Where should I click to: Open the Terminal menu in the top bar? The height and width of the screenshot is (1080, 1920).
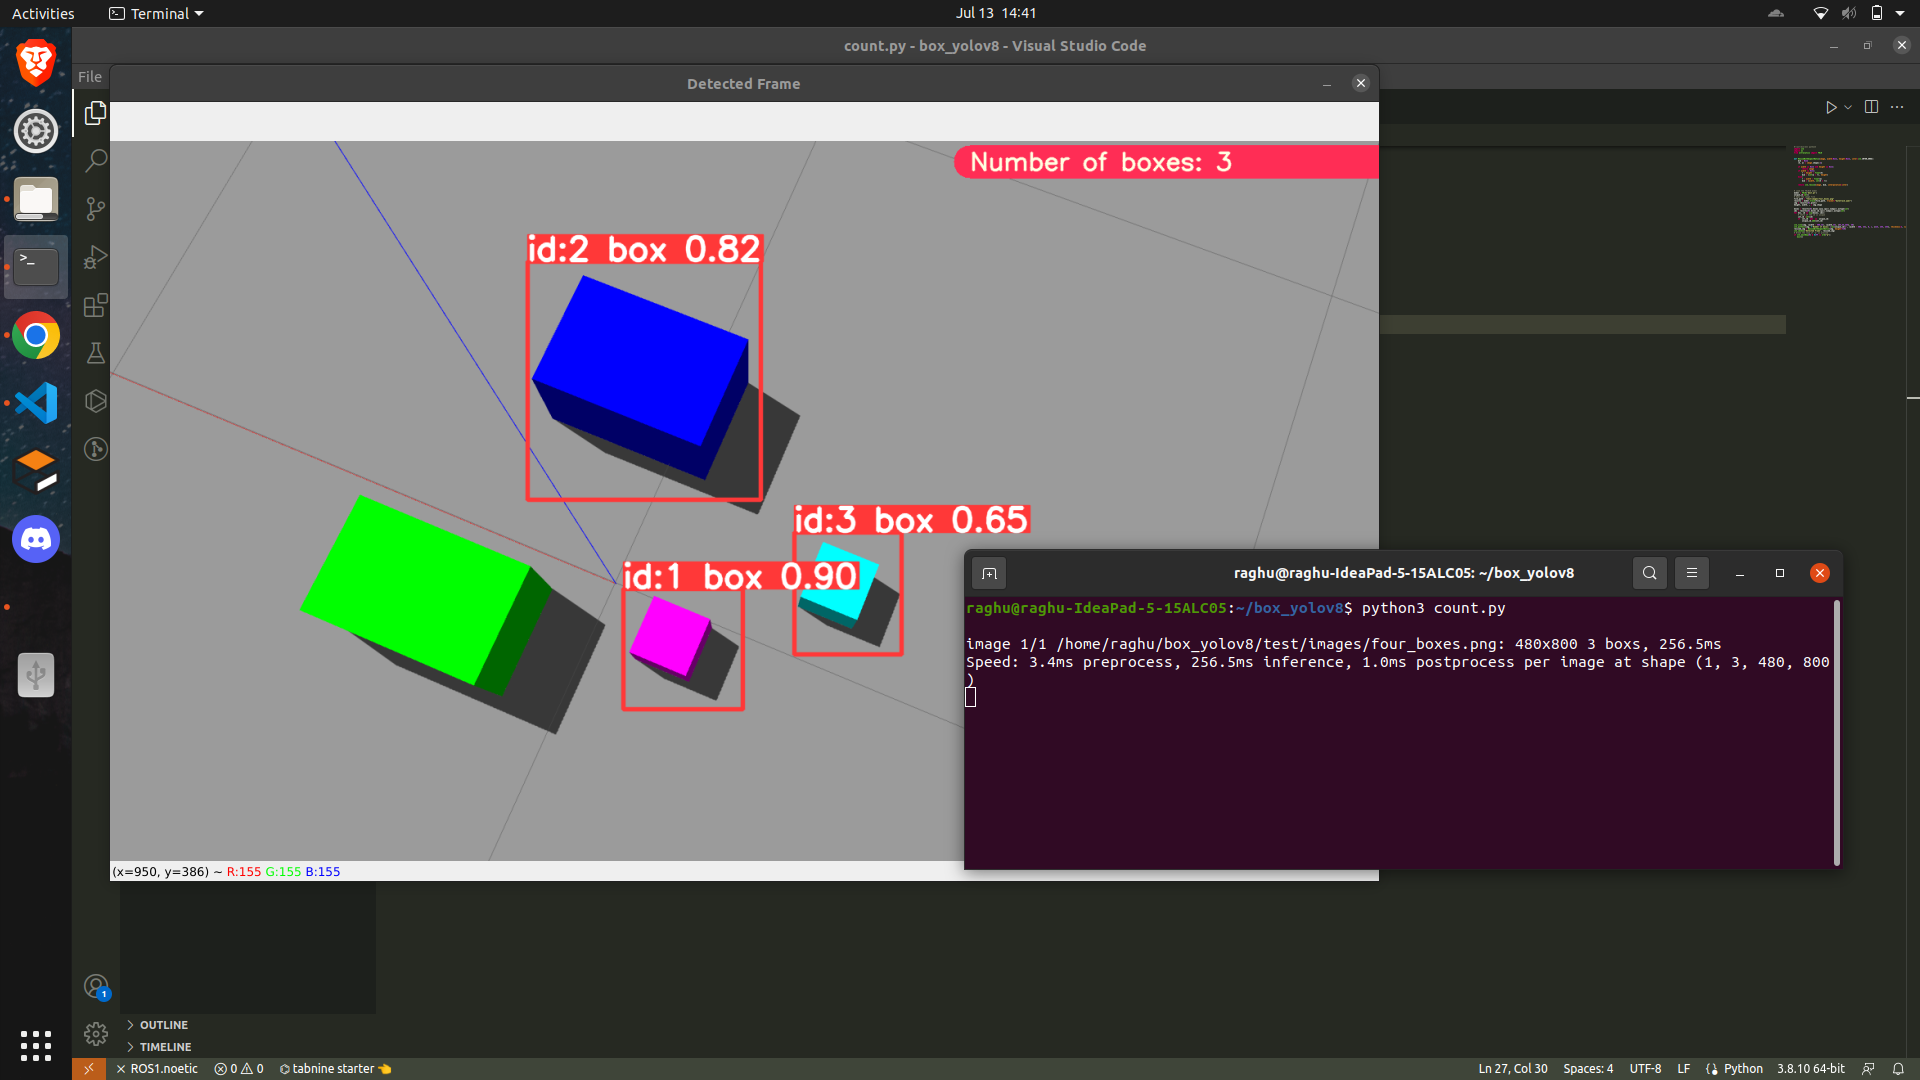coord(155,13)
